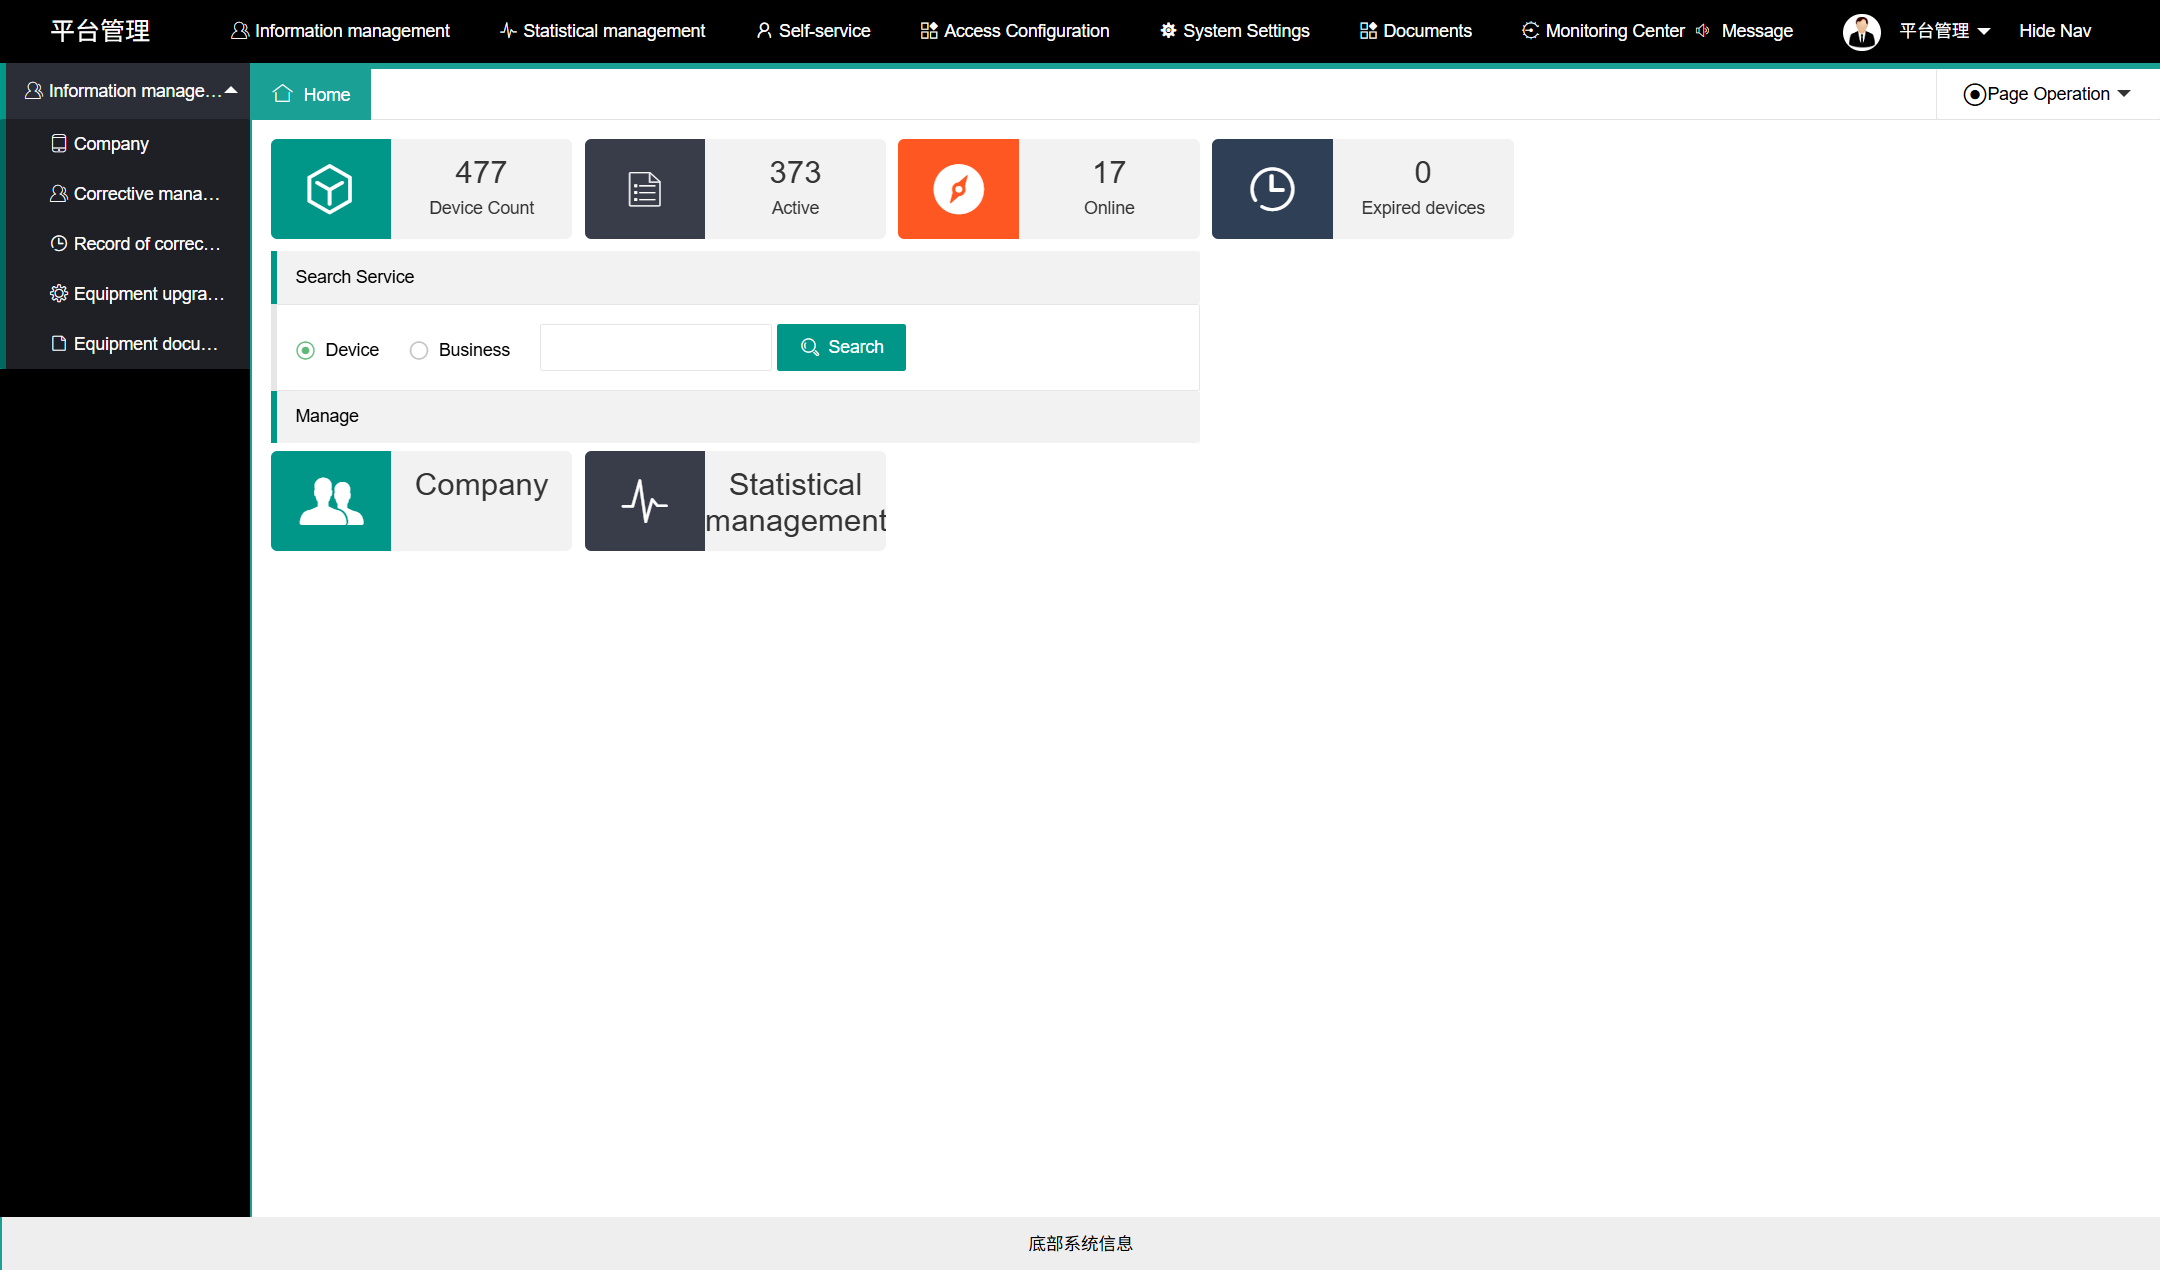Screen dimensions: 2160x1270
Task: Open Statistical management top menu
Action: pos(603,31)
